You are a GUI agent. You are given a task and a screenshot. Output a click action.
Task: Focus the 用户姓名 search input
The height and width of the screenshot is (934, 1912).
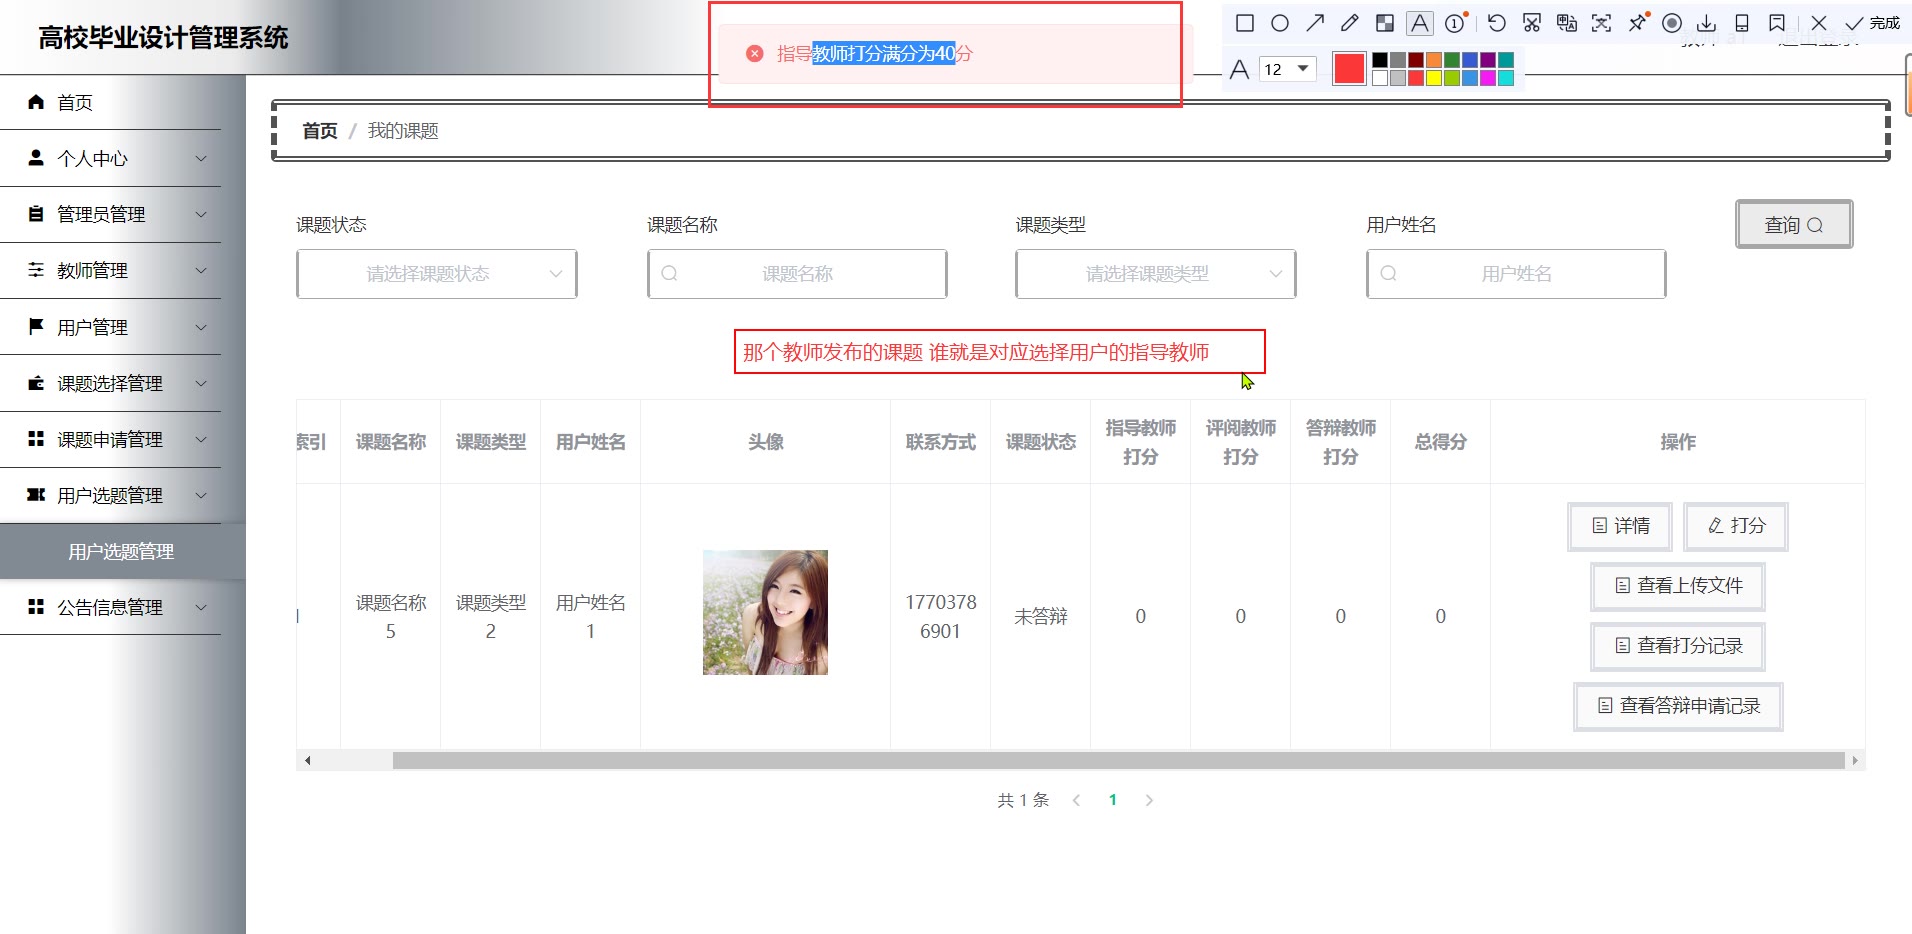click(1516, 274)
